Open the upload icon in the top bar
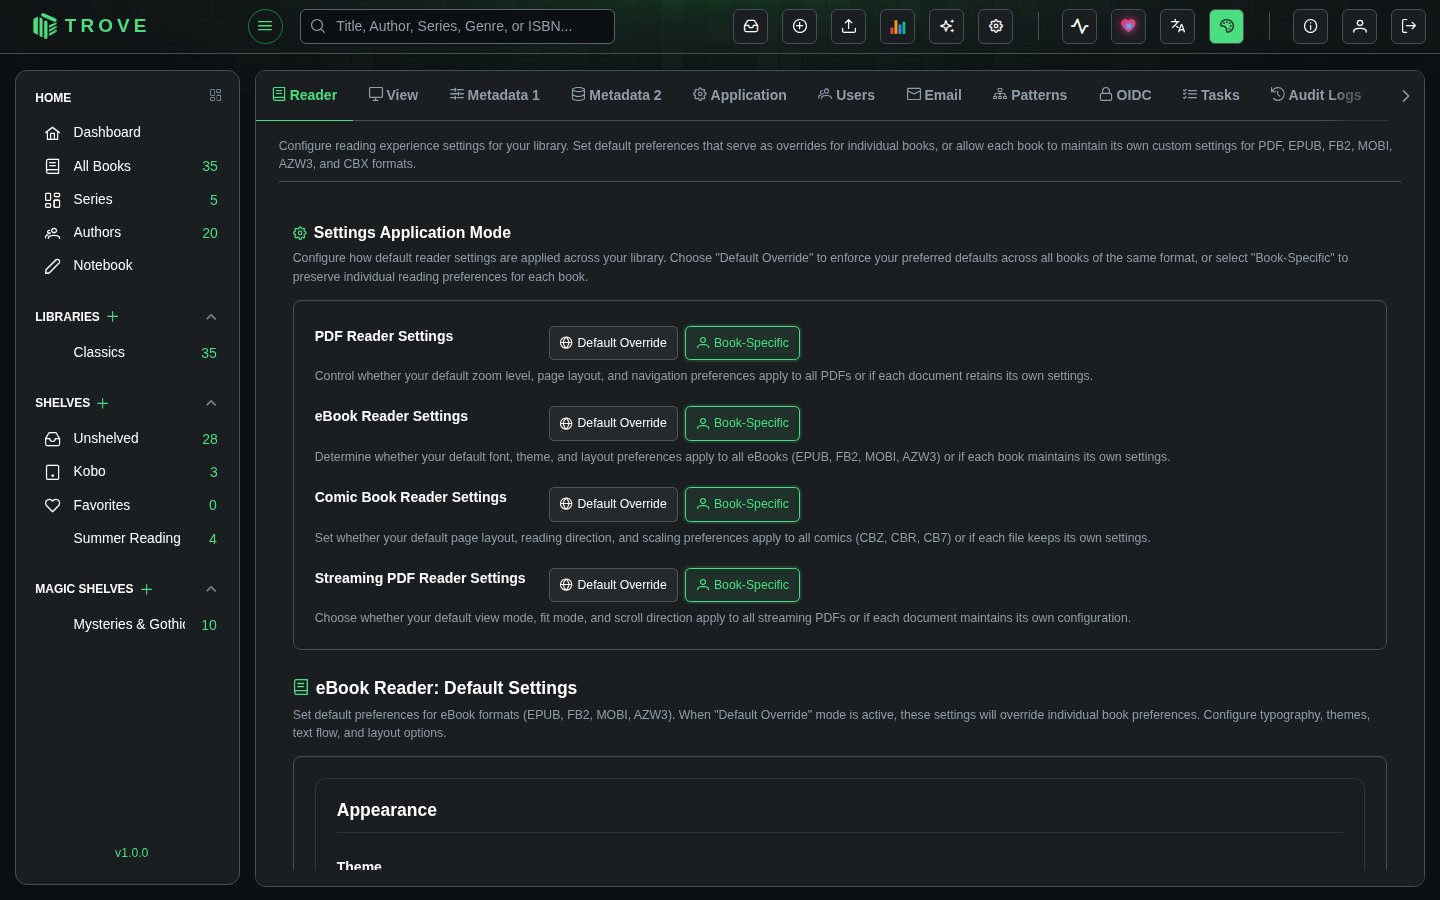Screen dimensions: 1440x900 point(849,26)
